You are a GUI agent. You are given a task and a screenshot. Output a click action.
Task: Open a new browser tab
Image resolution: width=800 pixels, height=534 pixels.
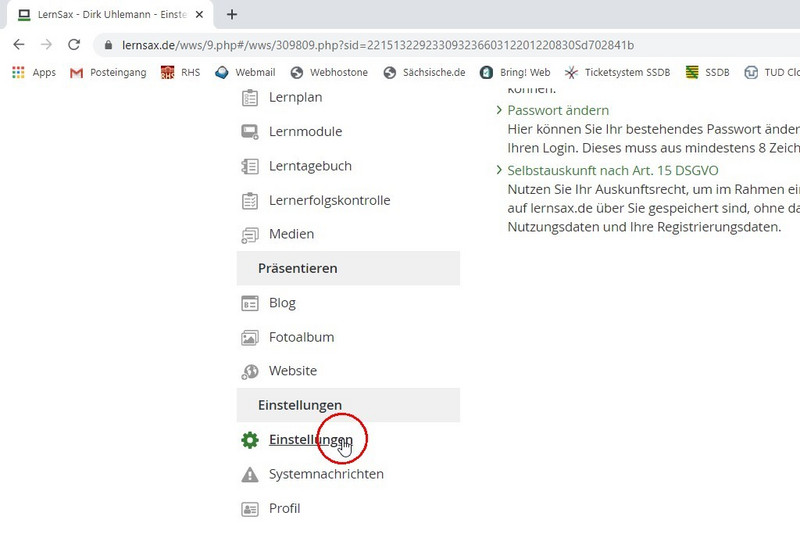pyautogui.click(x=232, y=15)
